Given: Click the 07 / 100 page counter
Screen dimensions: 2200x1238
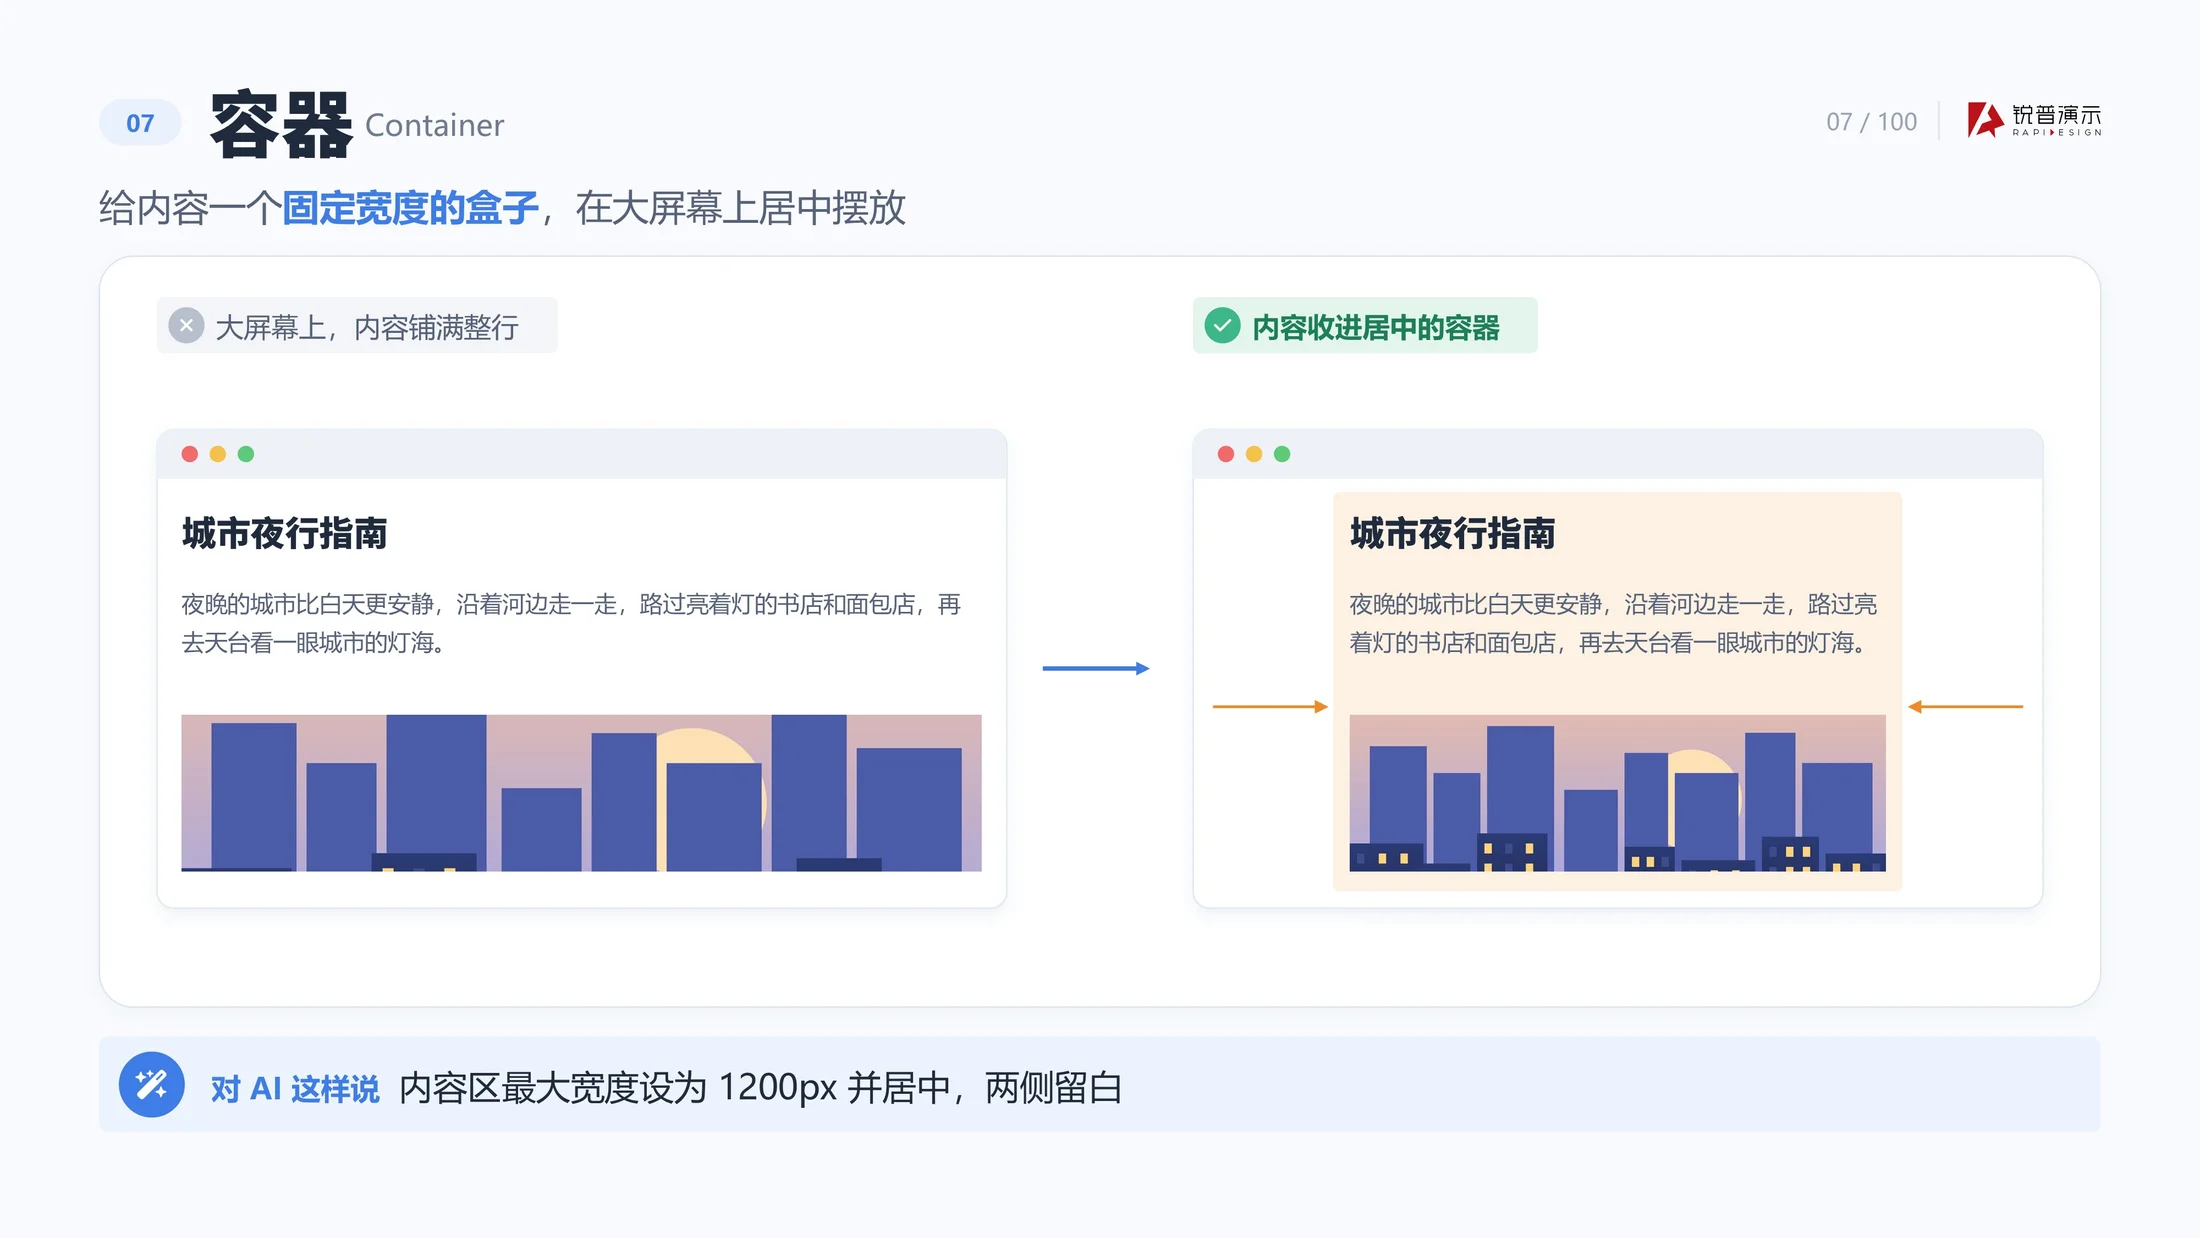Looking at the screenshot, I should [1871, 122].
